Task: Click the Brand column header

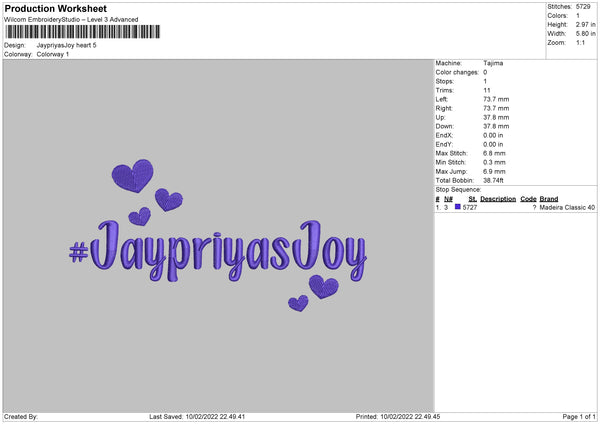Action: (x=549, y=199)
